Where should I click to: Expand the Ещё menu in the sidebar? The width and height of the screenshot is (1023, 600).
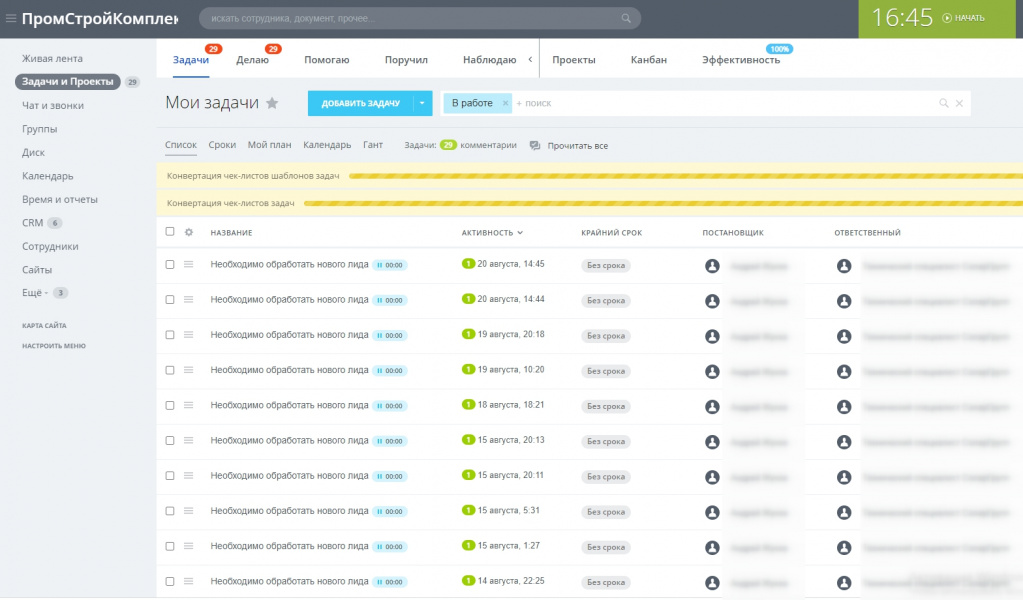[35, 293]
